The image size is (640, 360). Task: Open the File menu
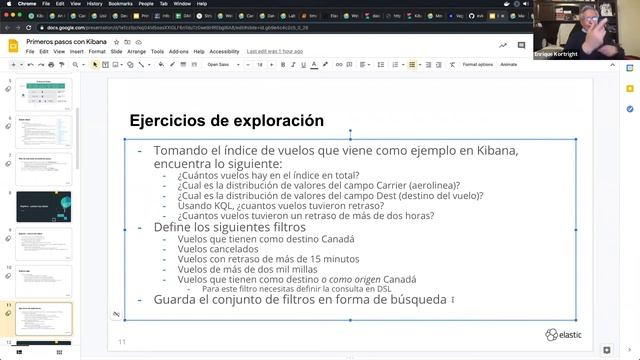pyautogui.click(x=30, y=51)
